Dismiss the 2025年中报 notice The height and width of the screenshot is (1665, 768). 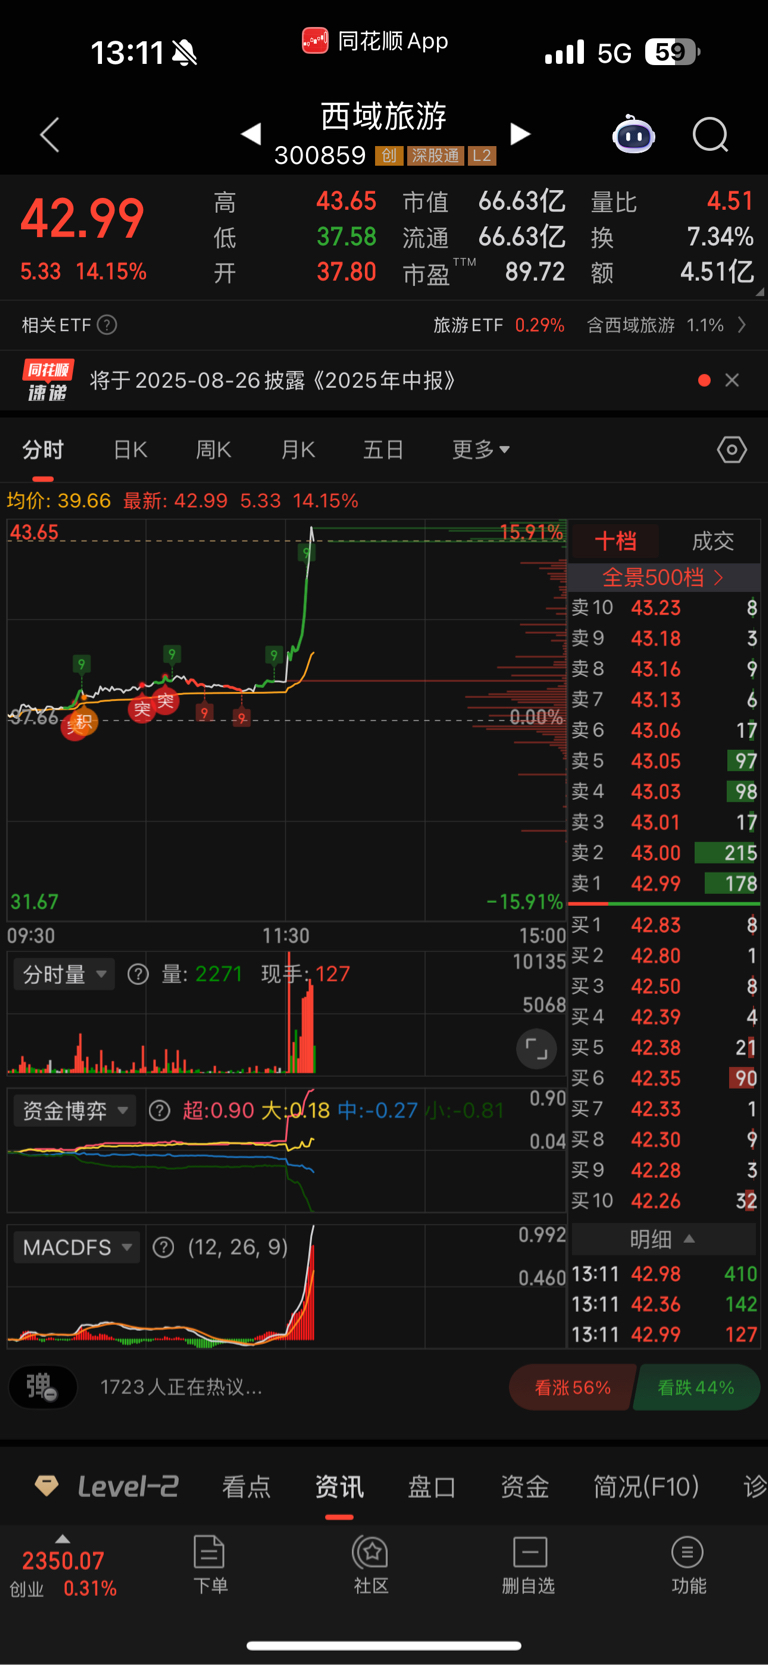[x=732, y=380]
